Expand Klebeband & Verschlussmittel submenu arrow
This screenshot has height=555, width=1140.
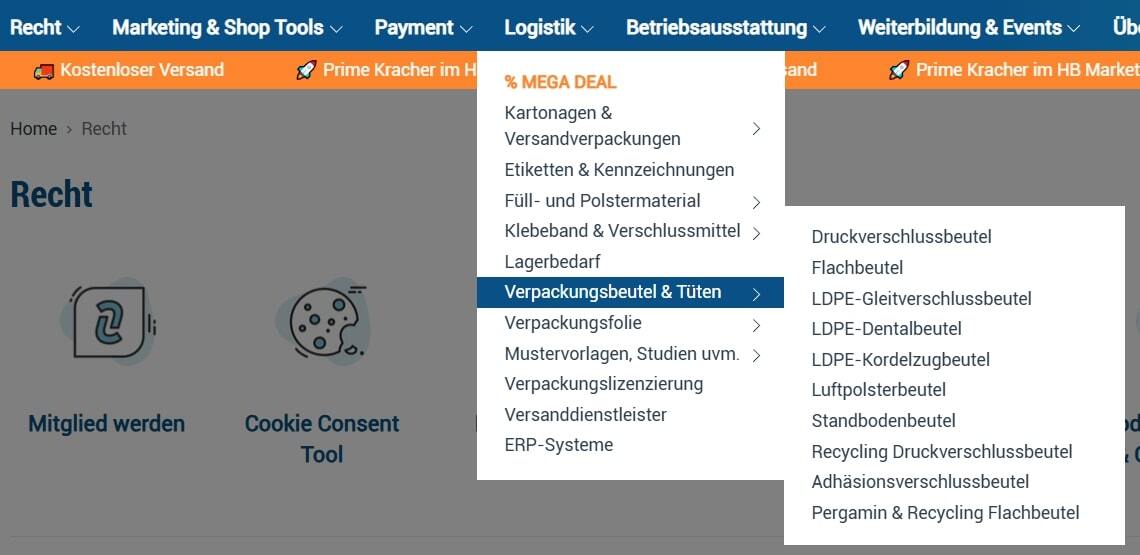pyautogui.click(x=756, y=233)
